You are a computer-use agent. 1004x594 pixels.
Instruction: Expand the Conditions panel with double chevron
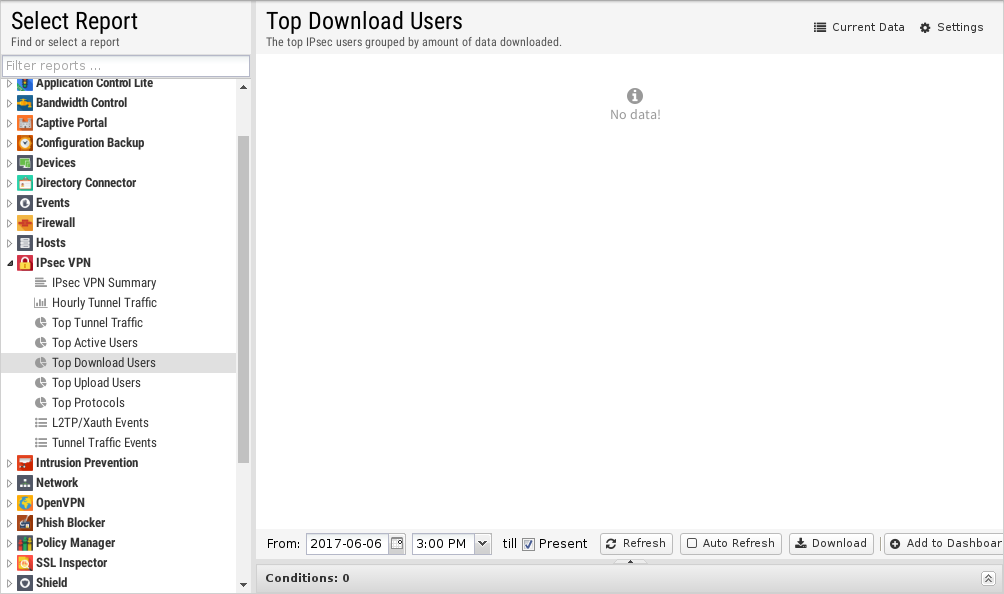pos(988,579)
